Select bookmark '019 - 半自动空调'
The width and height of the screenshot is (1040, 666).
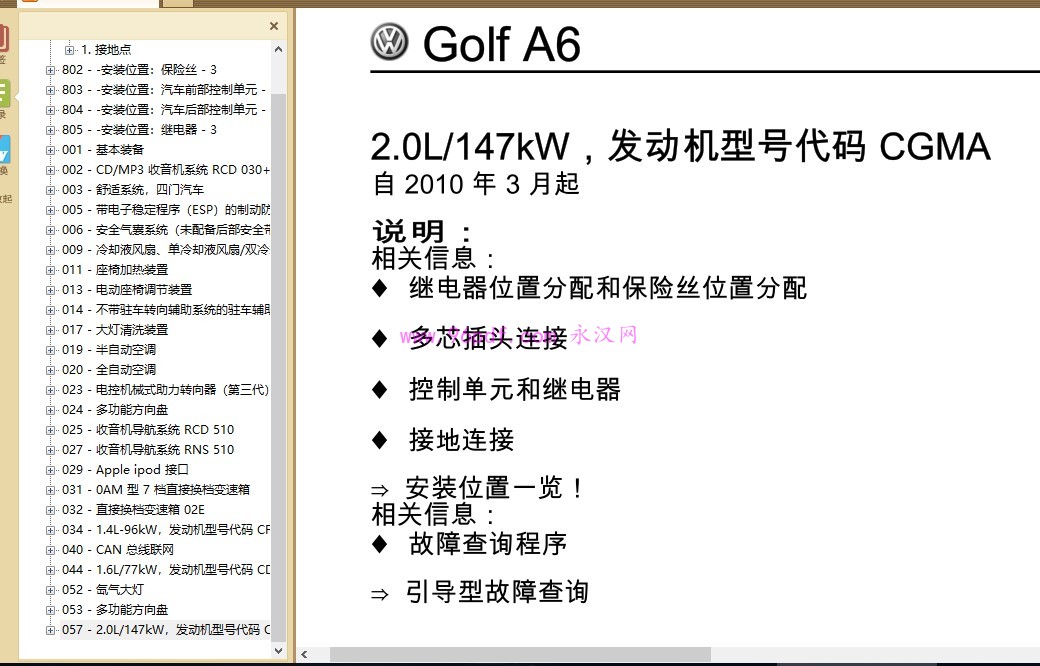coord(109,350)
